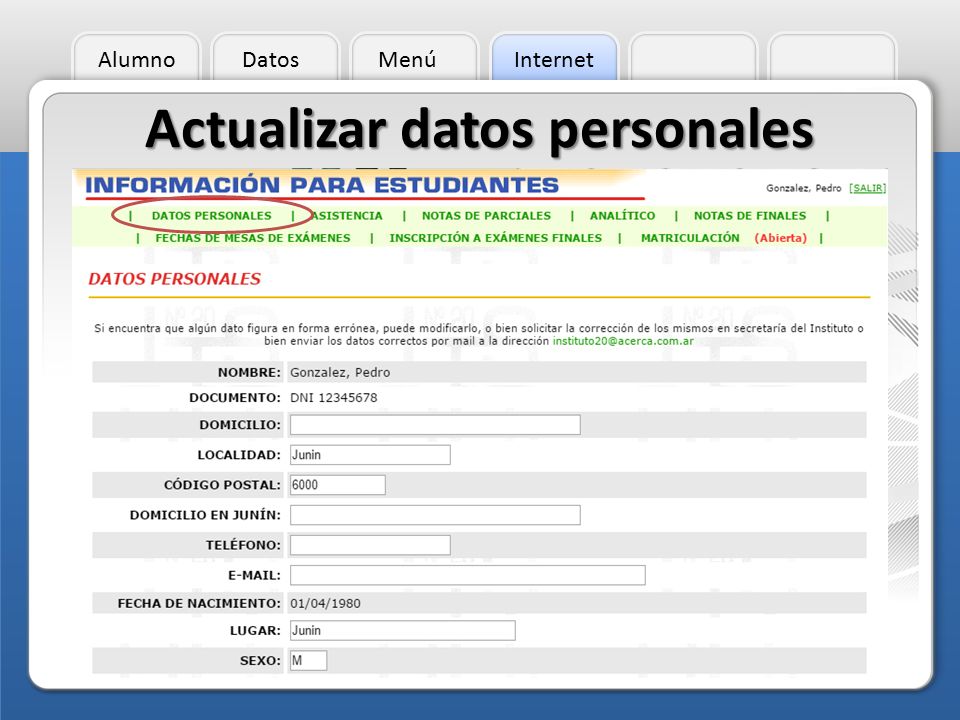Click the 'DNI 12345678' document value

[x=334, y=397]
